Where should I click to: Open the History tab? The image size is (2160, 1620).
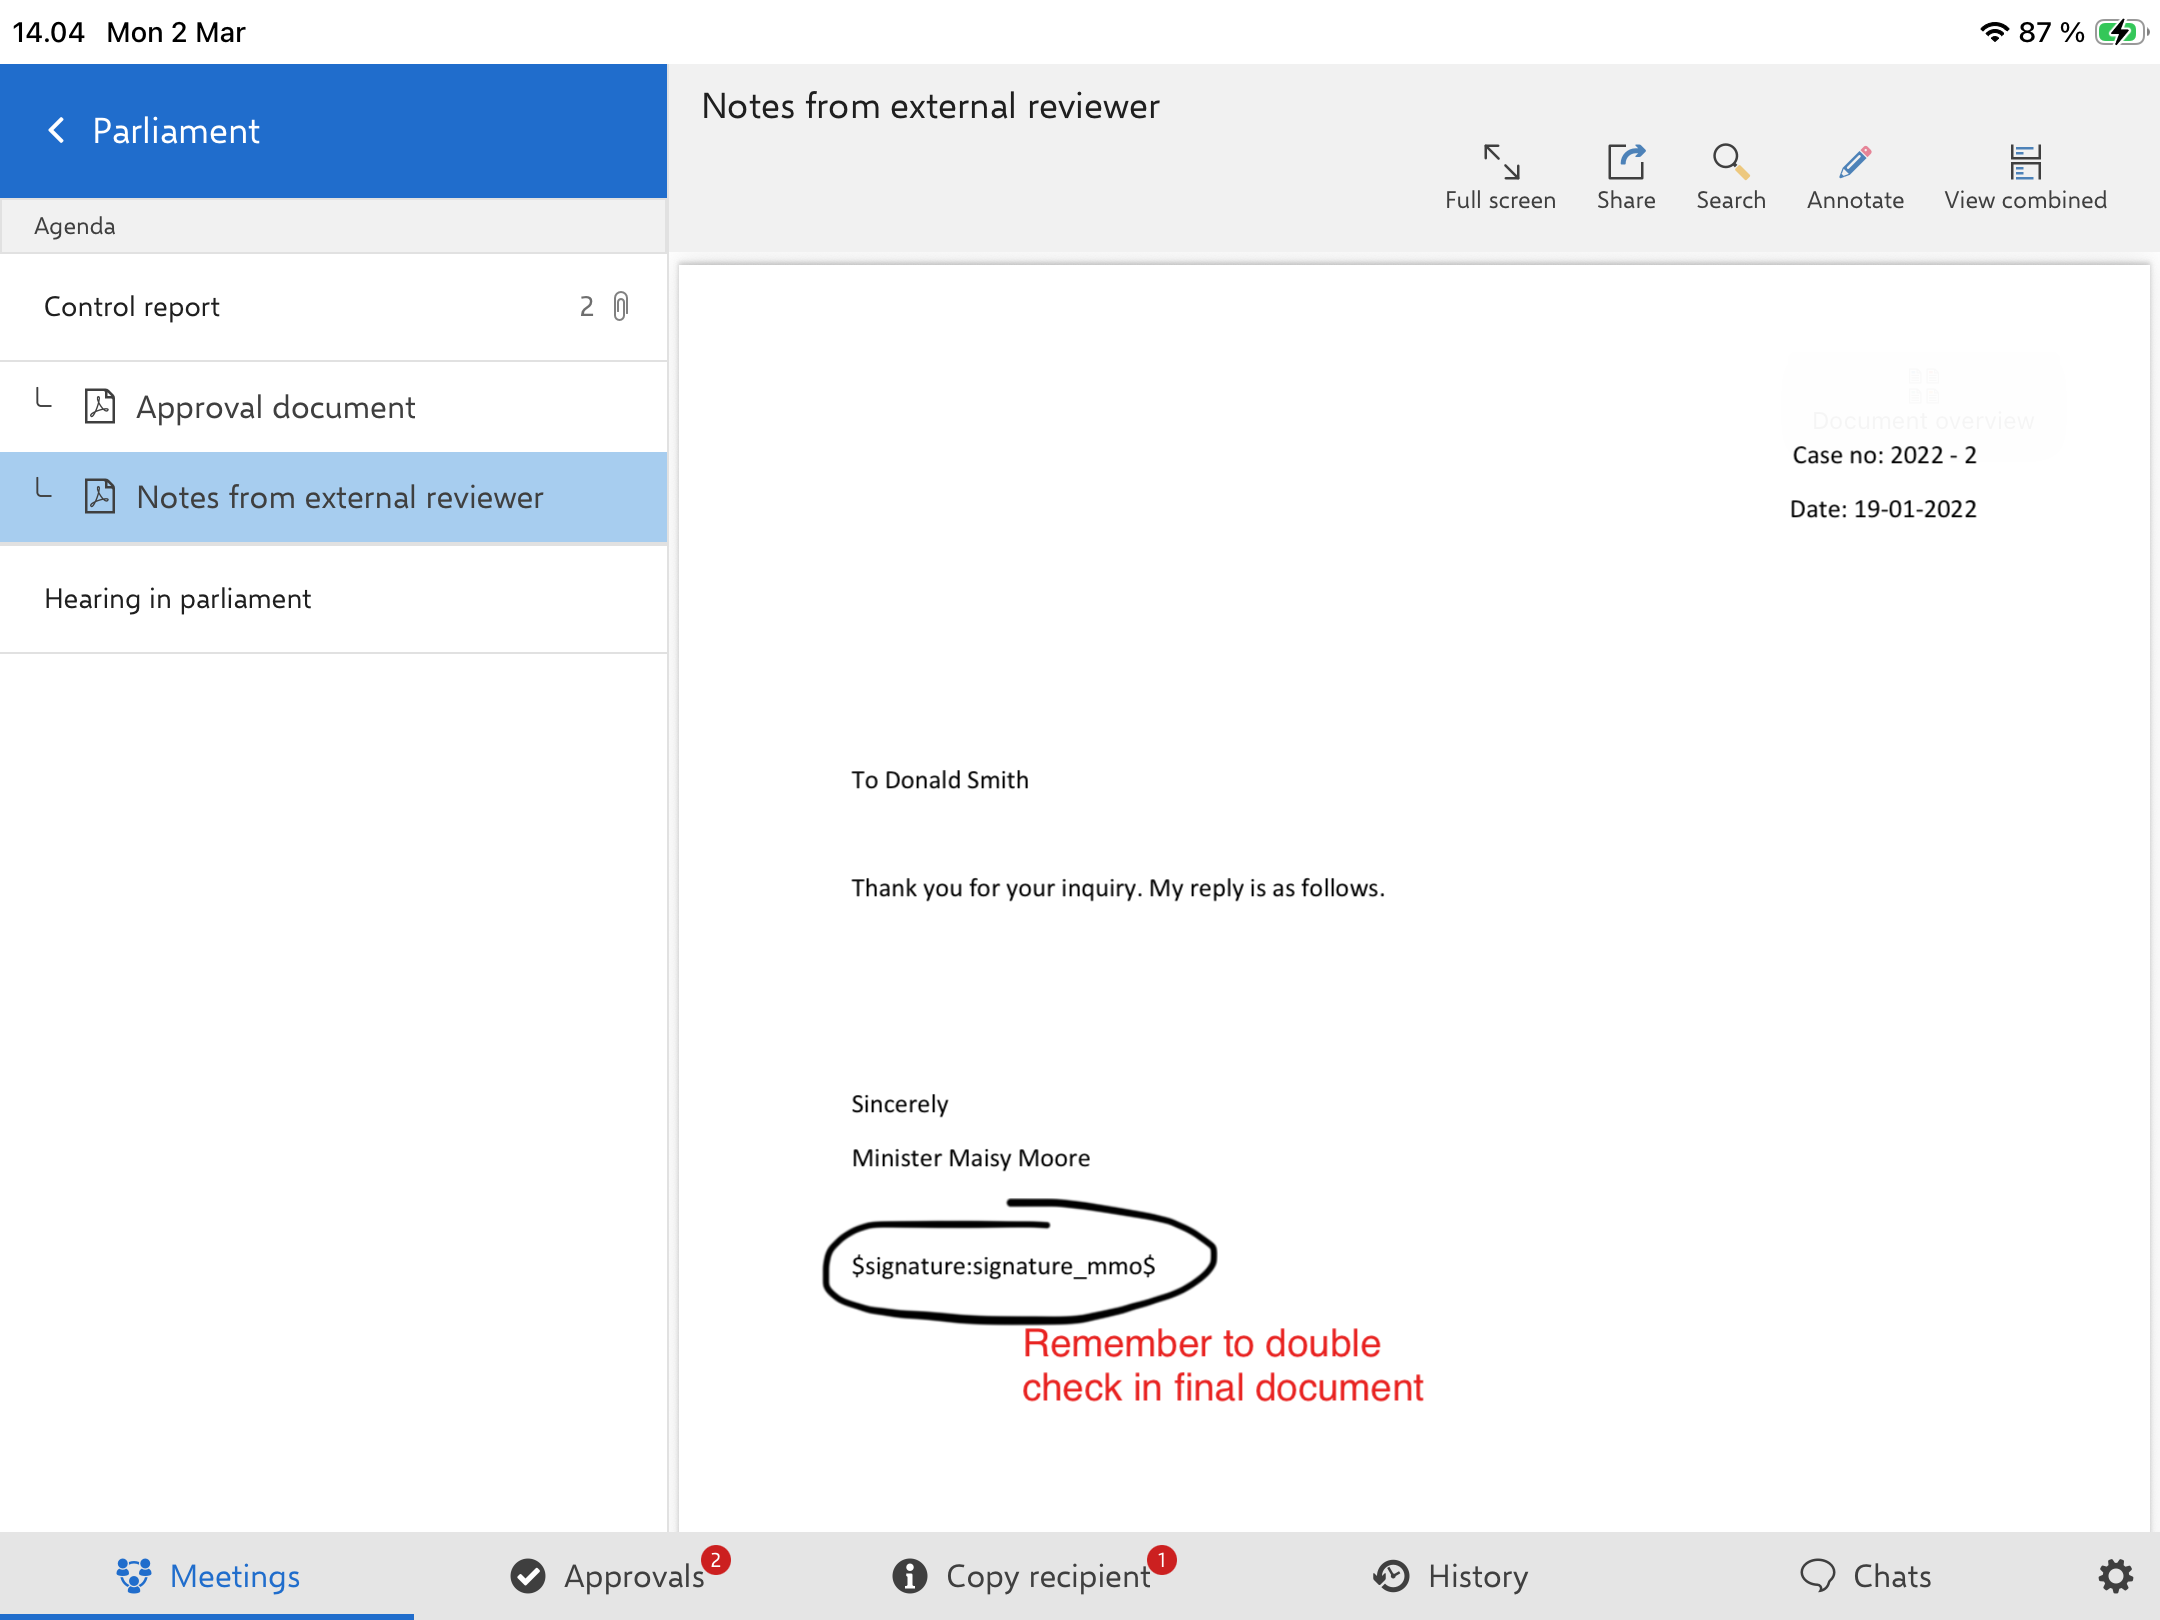pos(1450,1576)
